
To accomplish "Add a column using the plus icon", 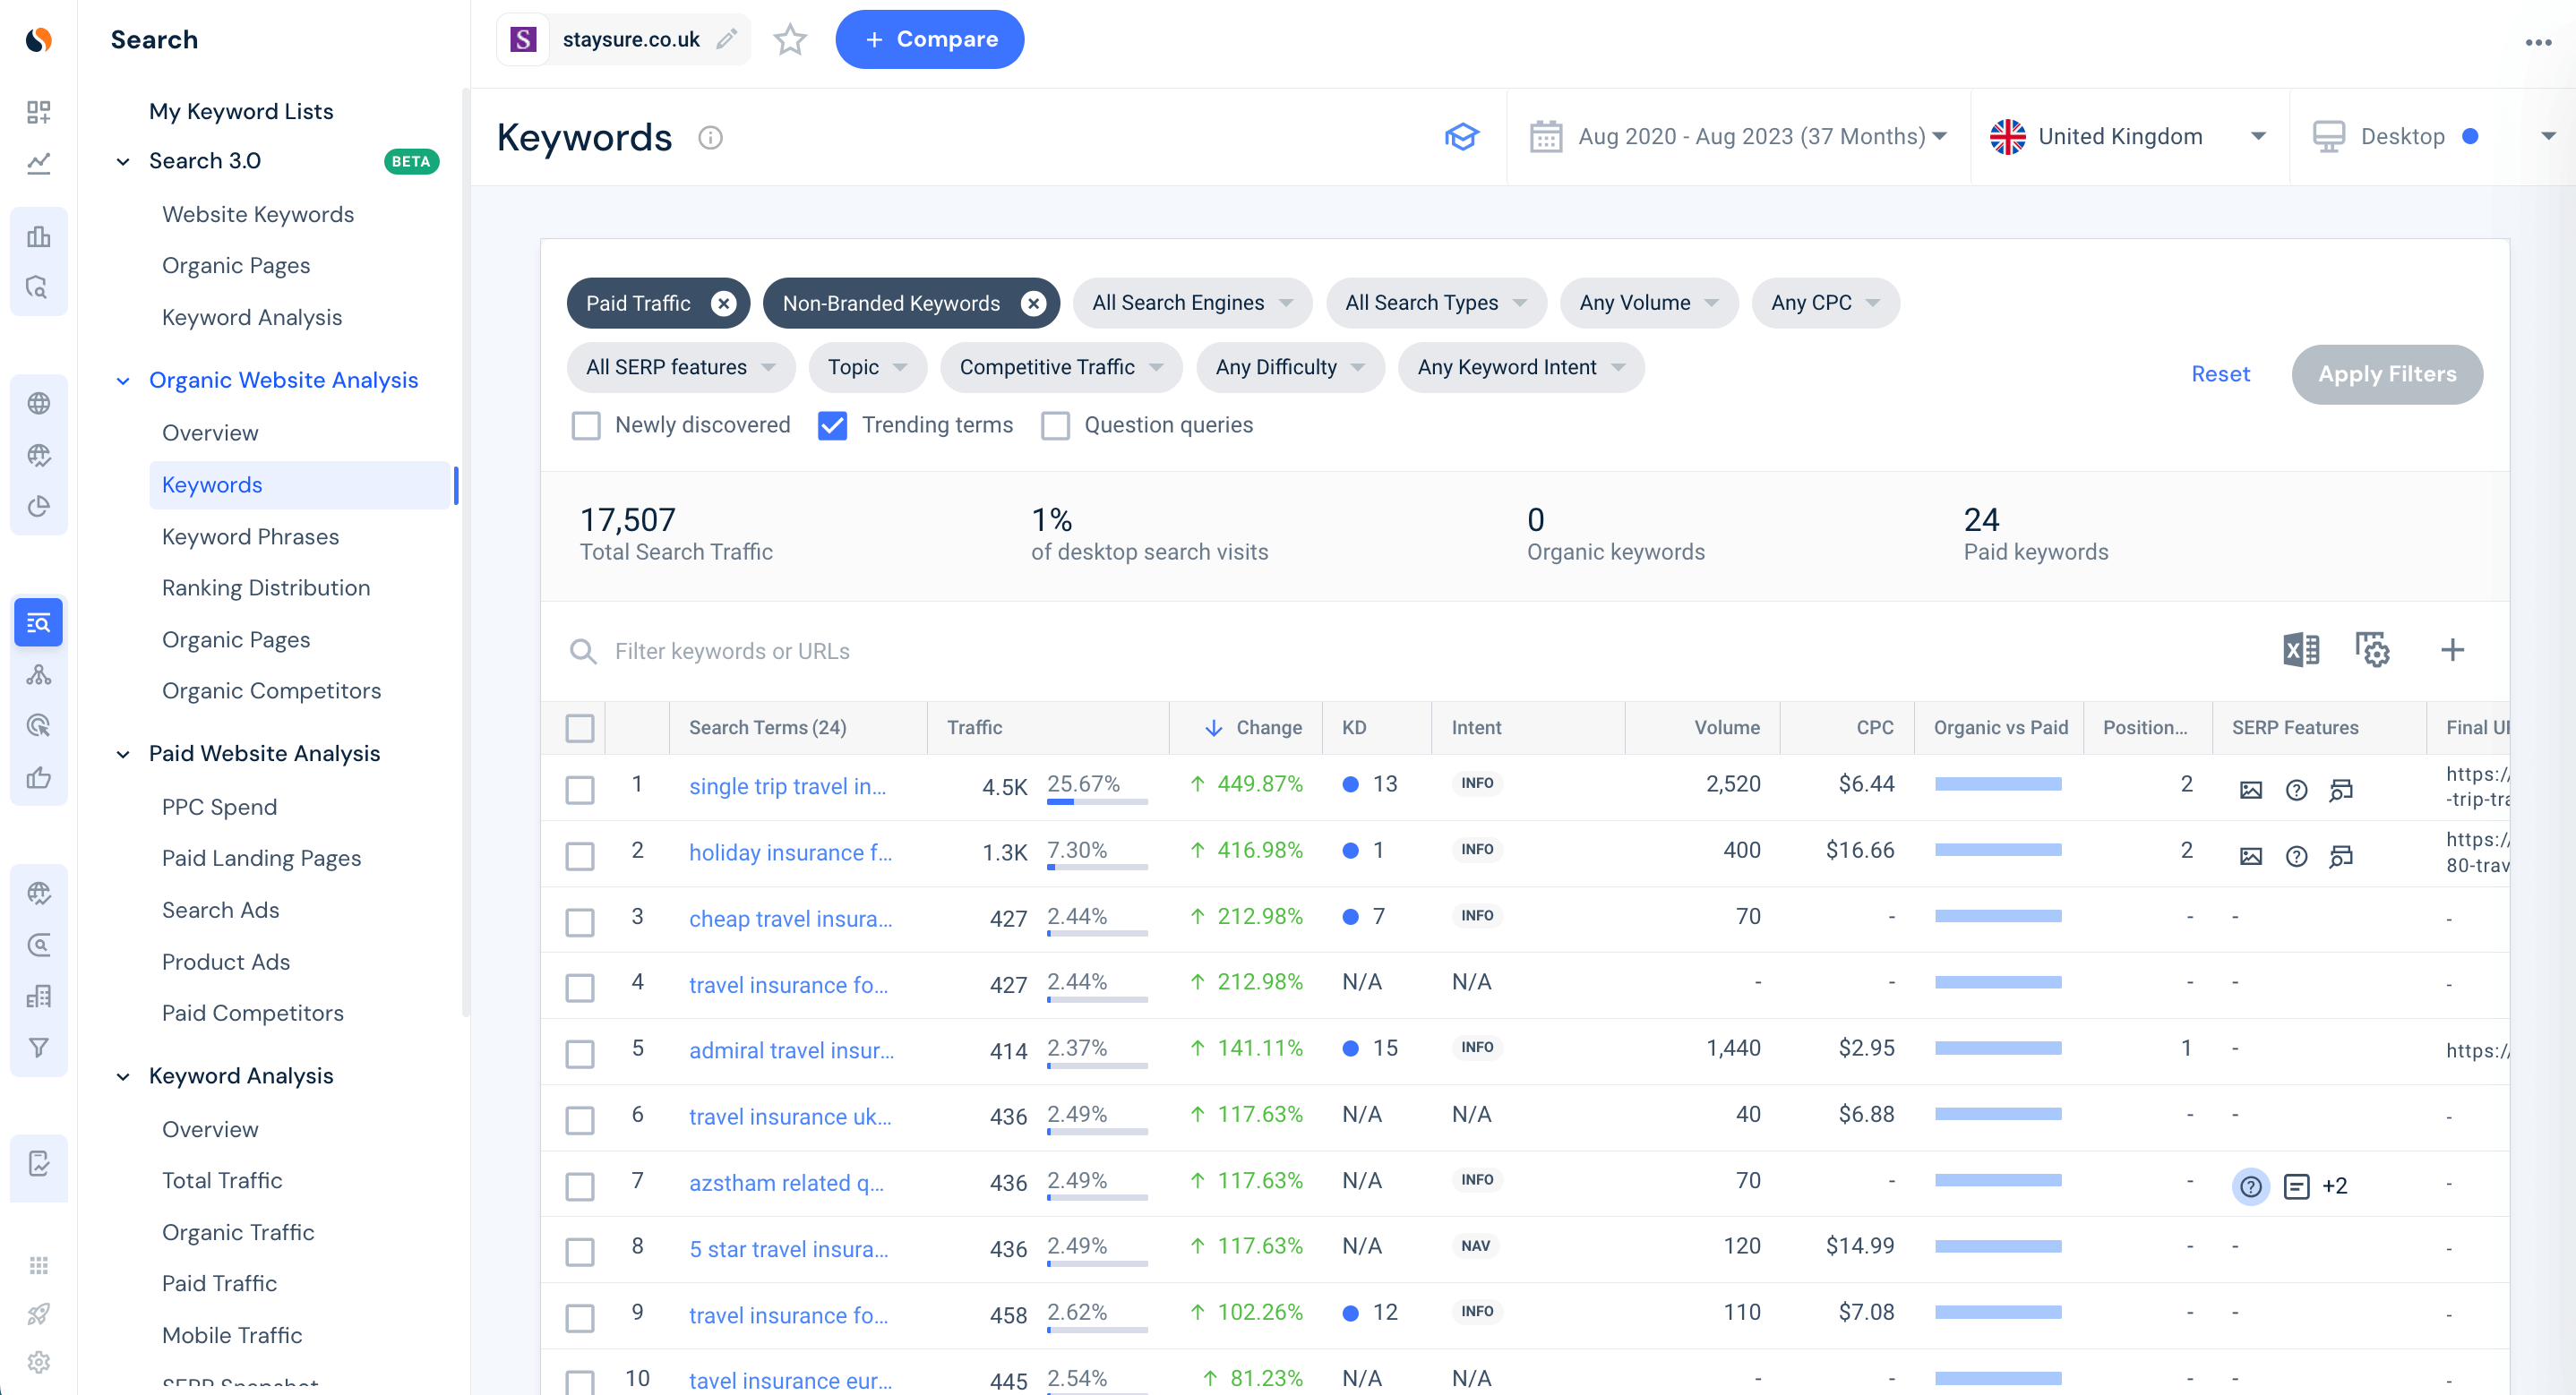I will pos(2452,650).
